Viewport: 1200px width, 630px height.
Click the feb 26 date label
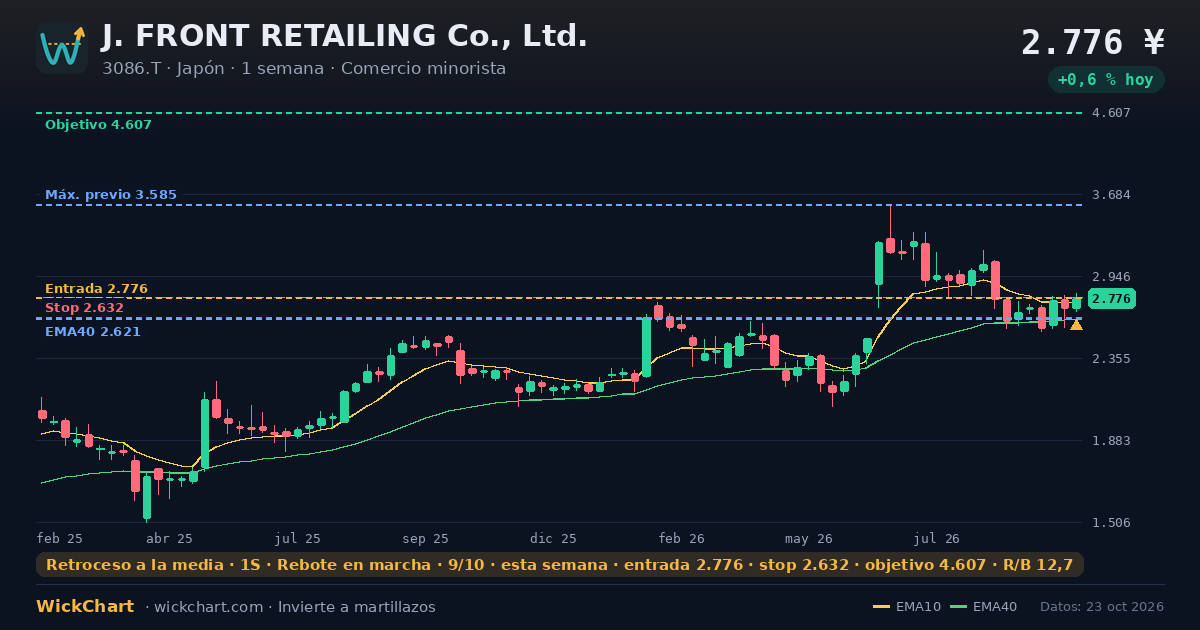coord(682,539)
